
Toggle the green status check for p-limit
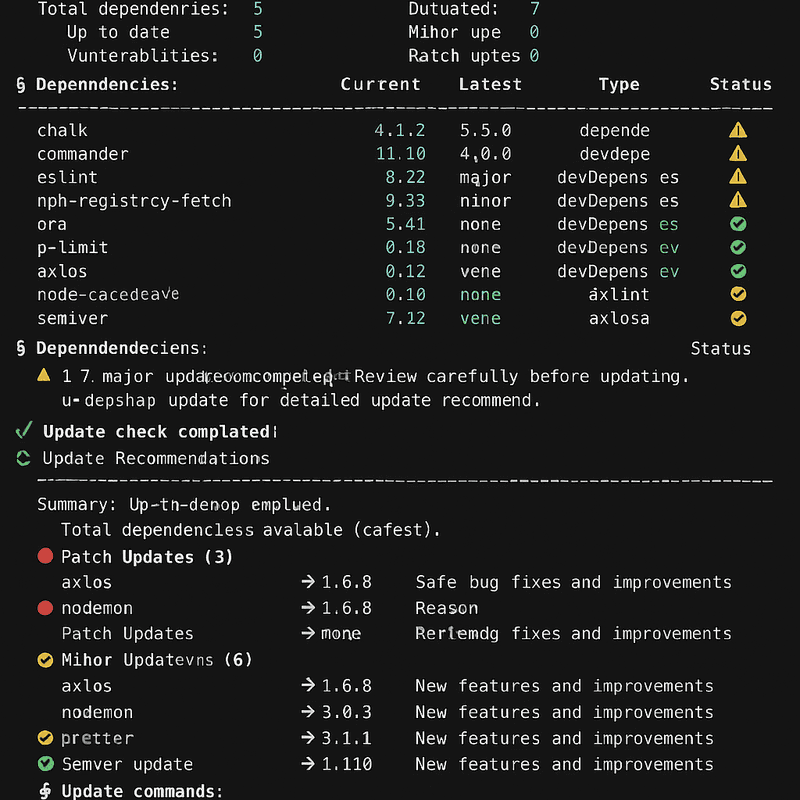pyautogui.click(x=738, y=247)
